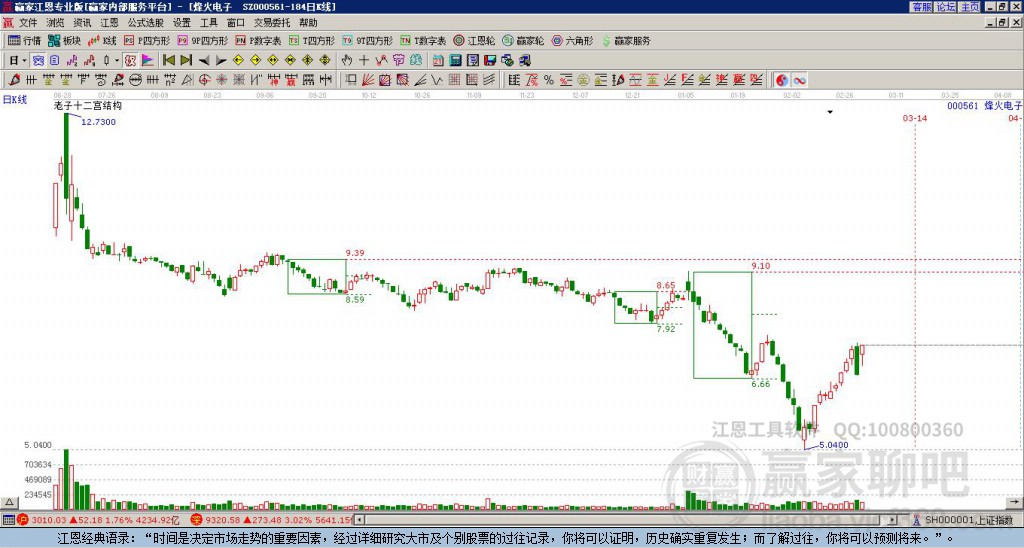Toggle the yin-yang icon
1024x548 pixels.
(x=782, y=80)
